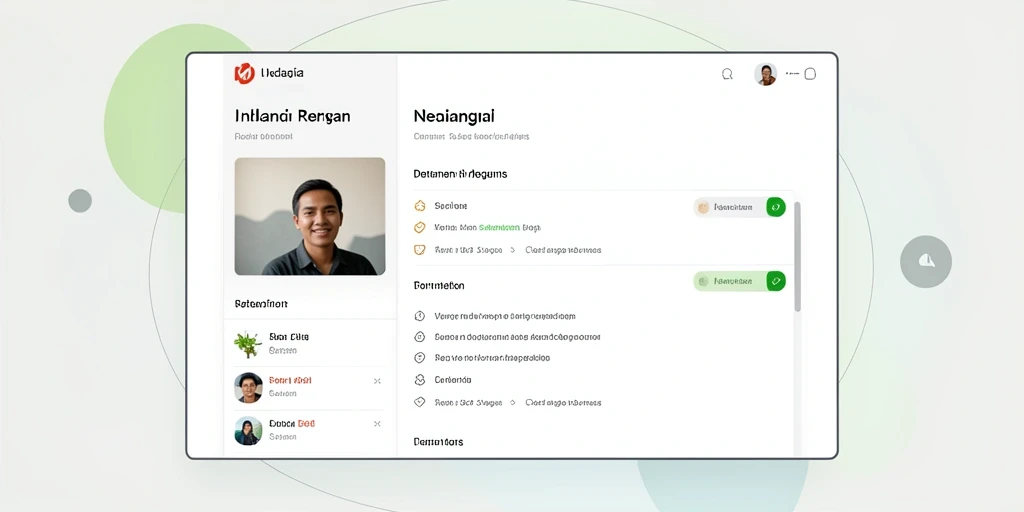This screenshot has width=1024, height=512.
Task: Open the user avatar in the top-right header
Action: [x=765, y=74]
